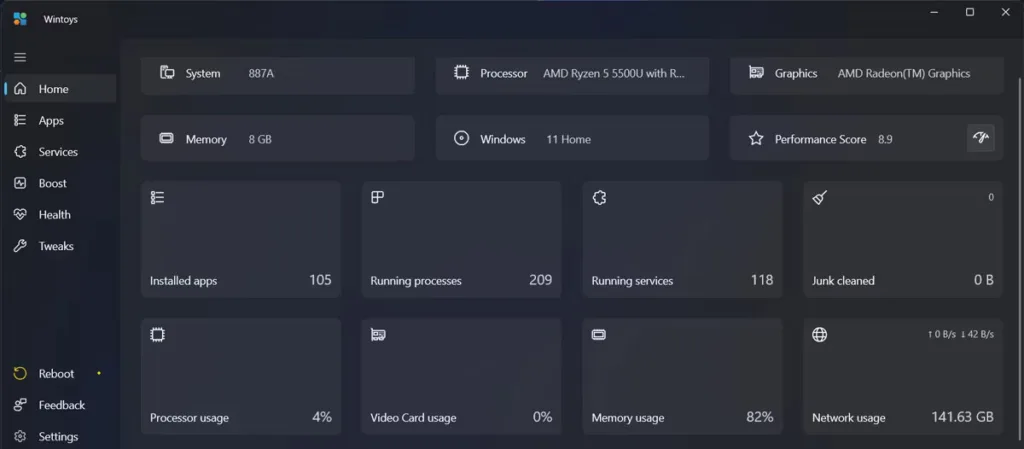
Task: Click the Installed apps label
Action: [x=184, y=281]
